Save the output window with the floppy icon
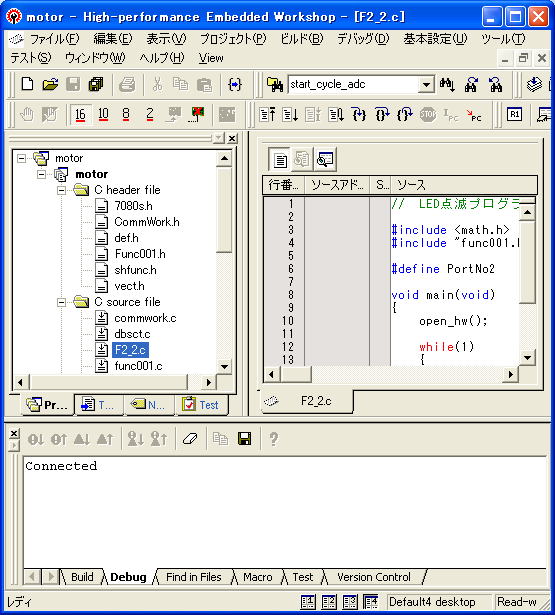Viewport: 555px width, 615px height. tap(245, 439)
